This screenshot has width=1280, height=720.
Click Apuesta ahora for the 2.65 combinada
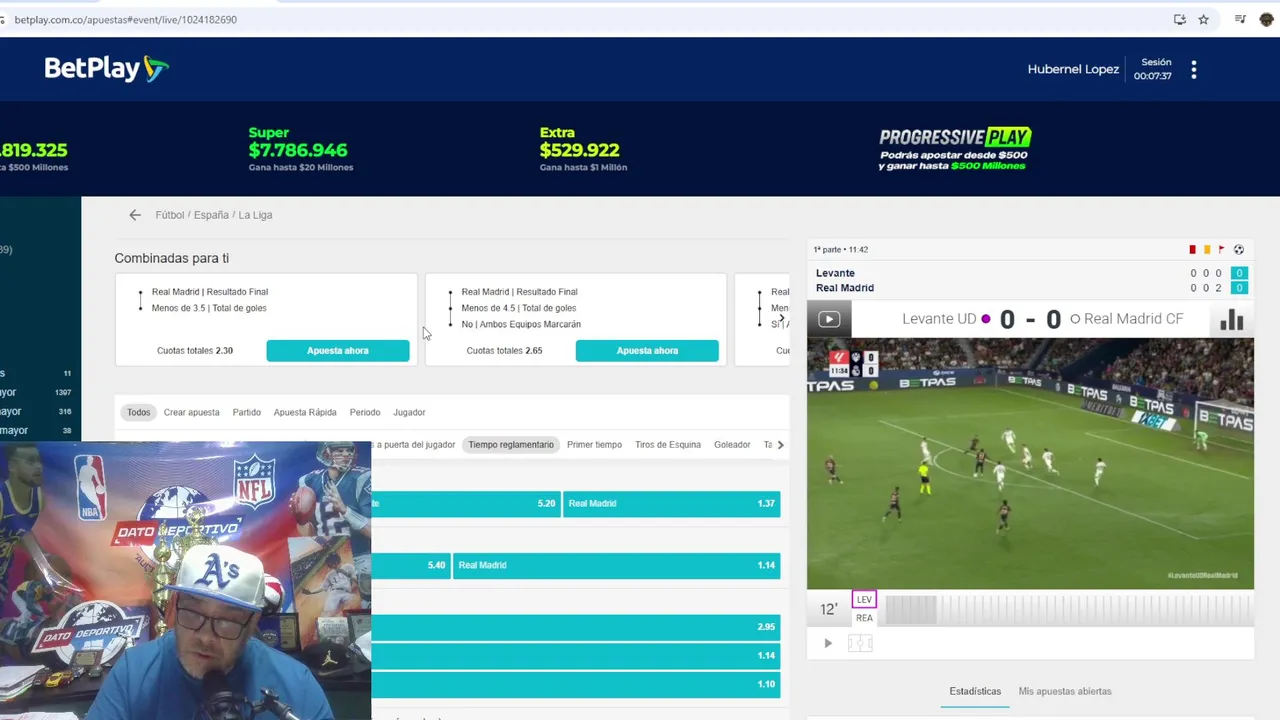pos(647,351)
